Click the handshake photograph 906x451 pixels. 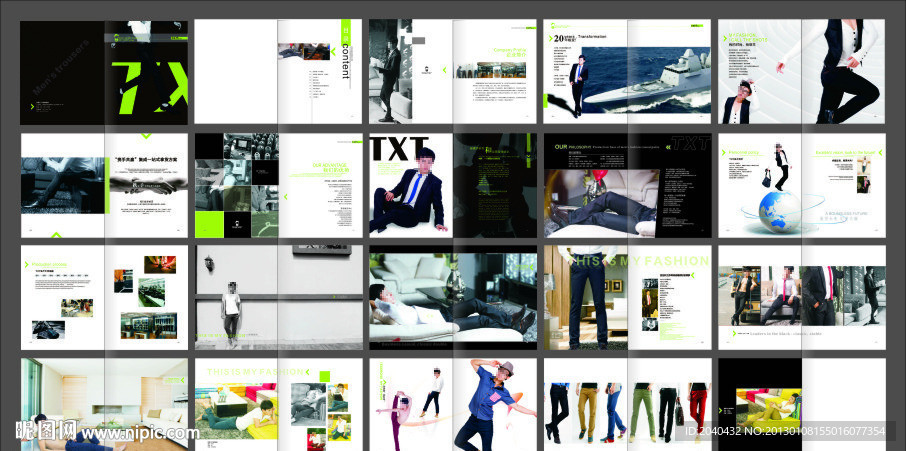148,184
